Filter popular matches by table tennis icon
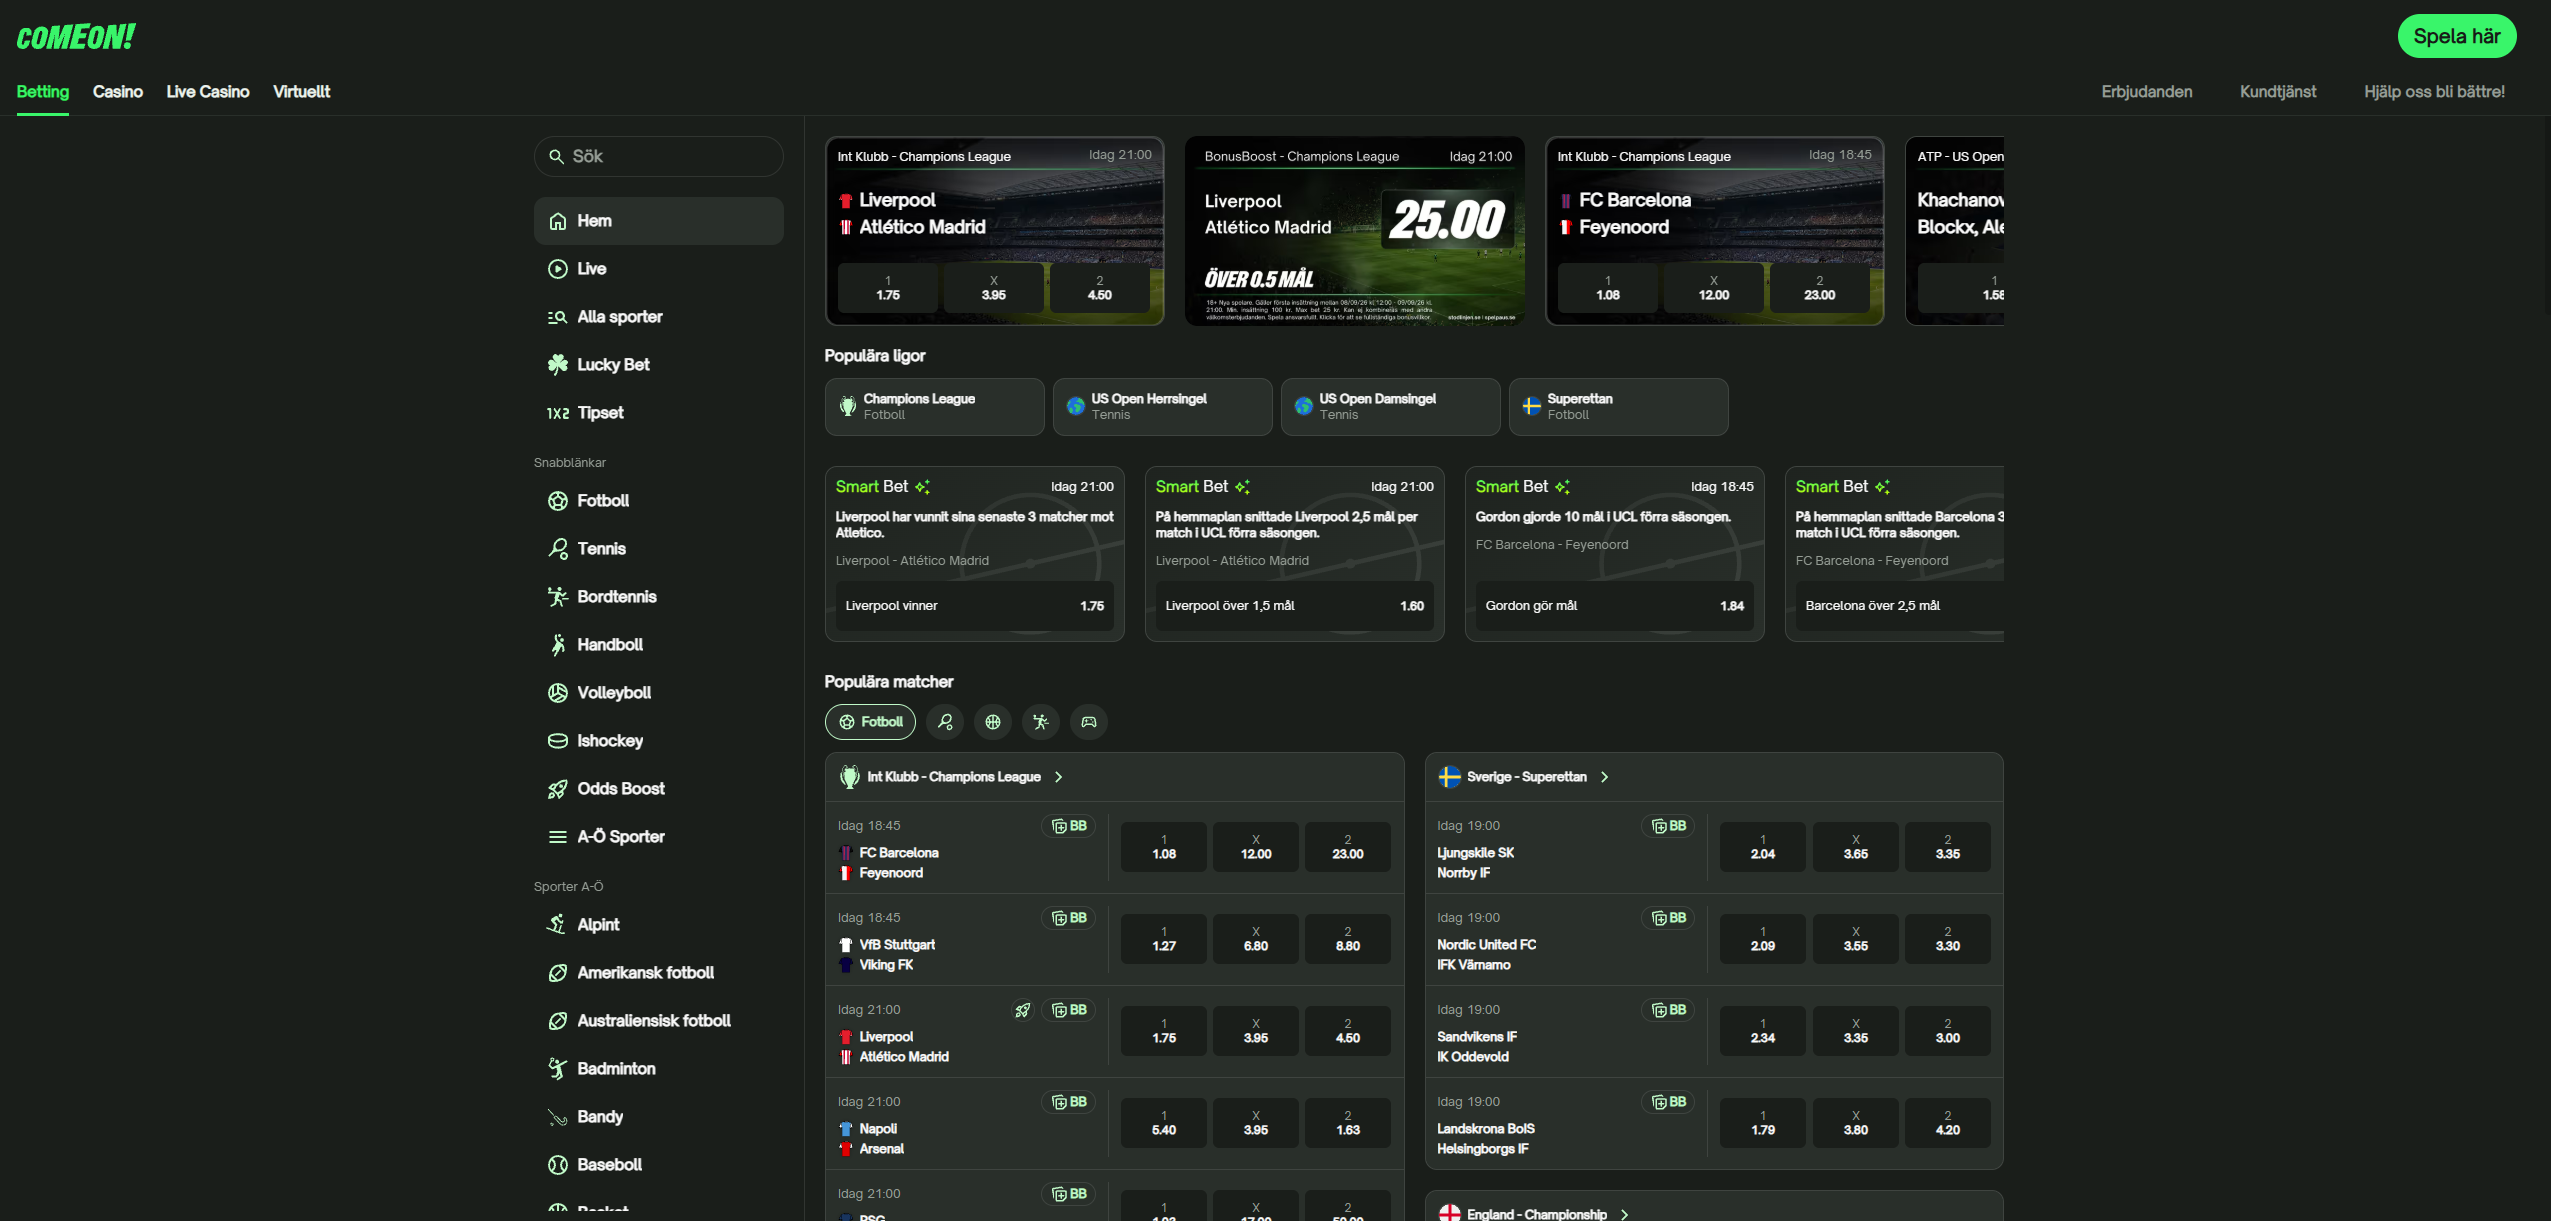Screen dimensions: 2551x1221 click(1041, 722)
